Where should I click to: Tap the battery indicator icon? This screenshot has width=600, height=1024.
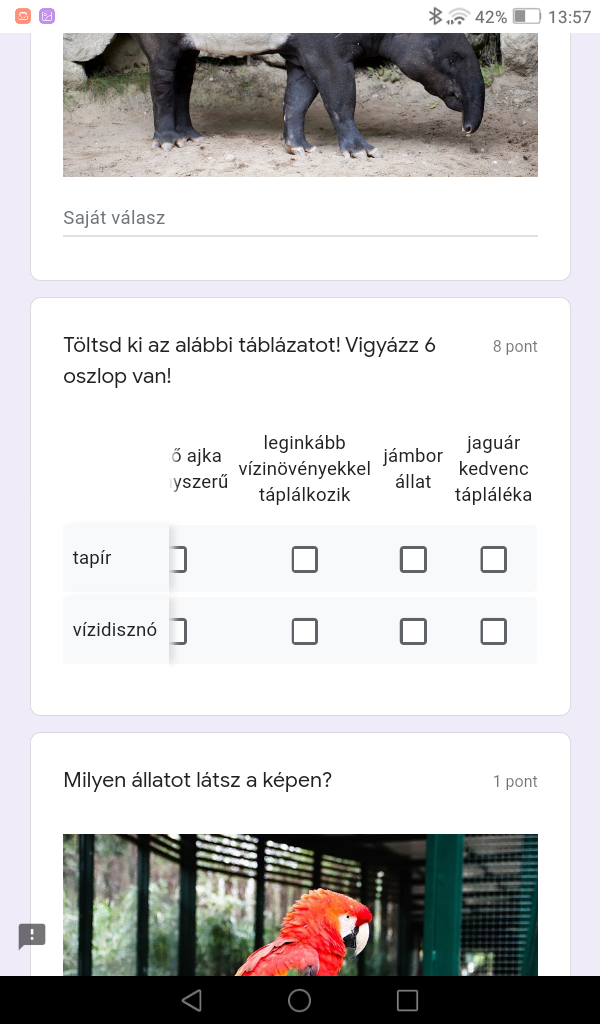tap(526, 16)
